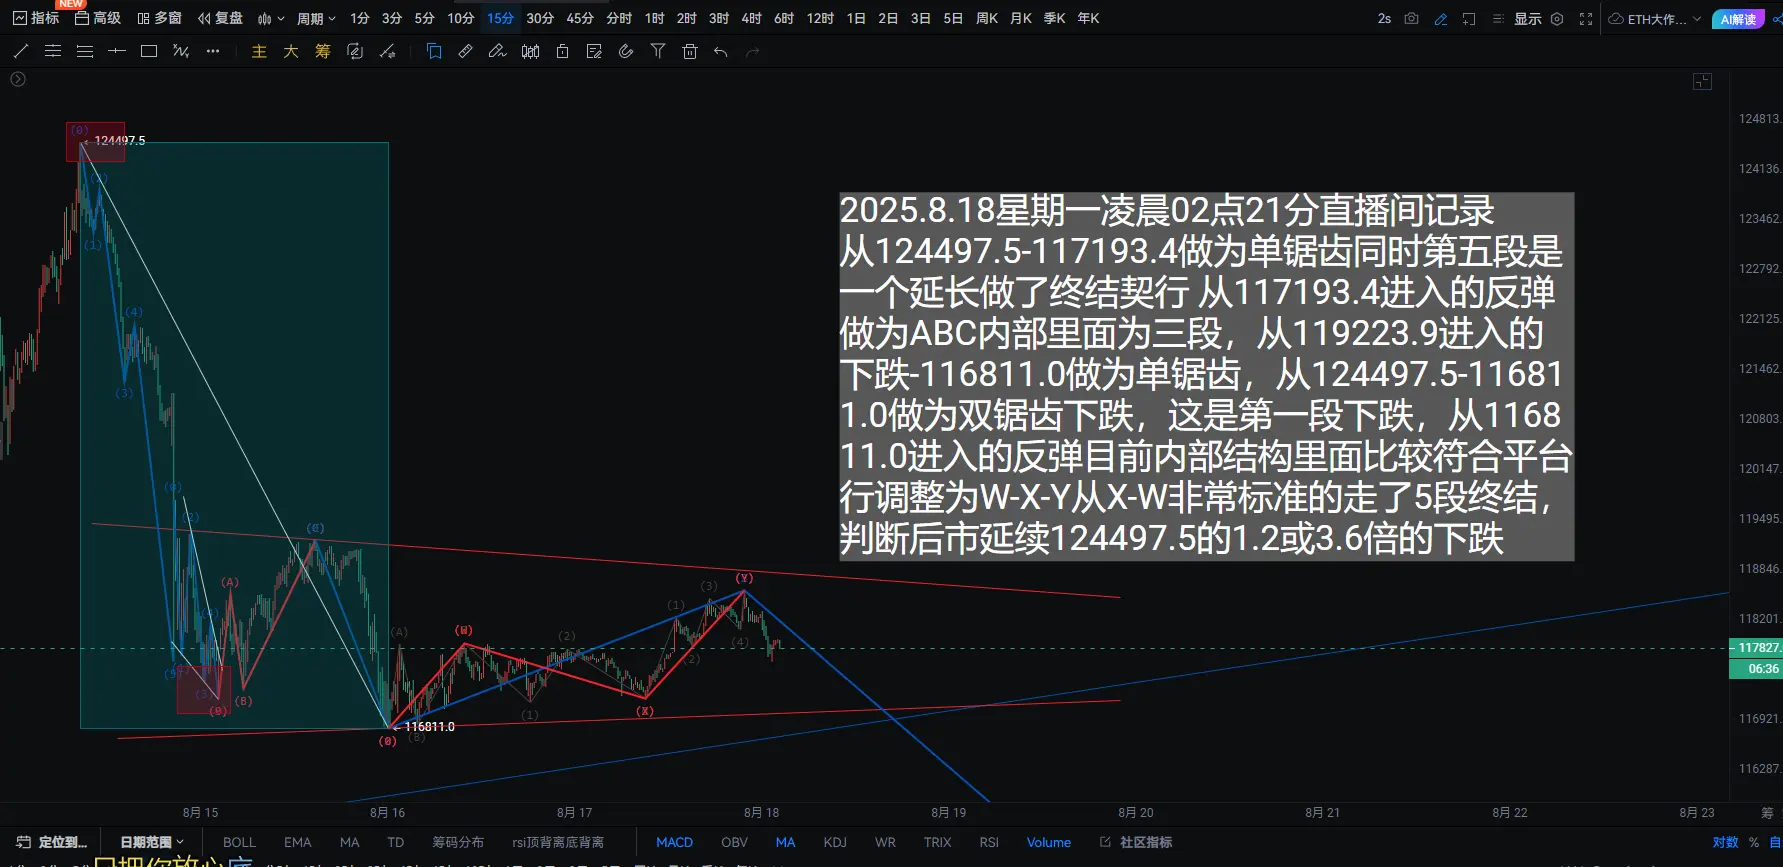
Task: Click the funnel filter drawings icon
Action: pyautogui.click(x=658, y=51)
